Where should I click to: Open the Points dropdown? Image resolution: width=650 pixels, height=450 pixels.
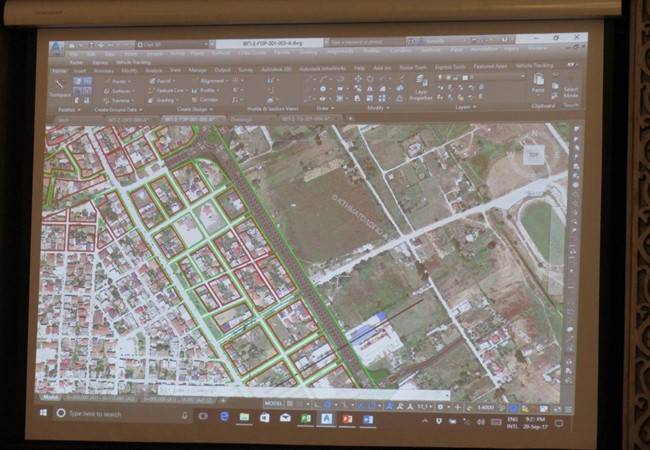pyautogui.click(x=118, y=81)
